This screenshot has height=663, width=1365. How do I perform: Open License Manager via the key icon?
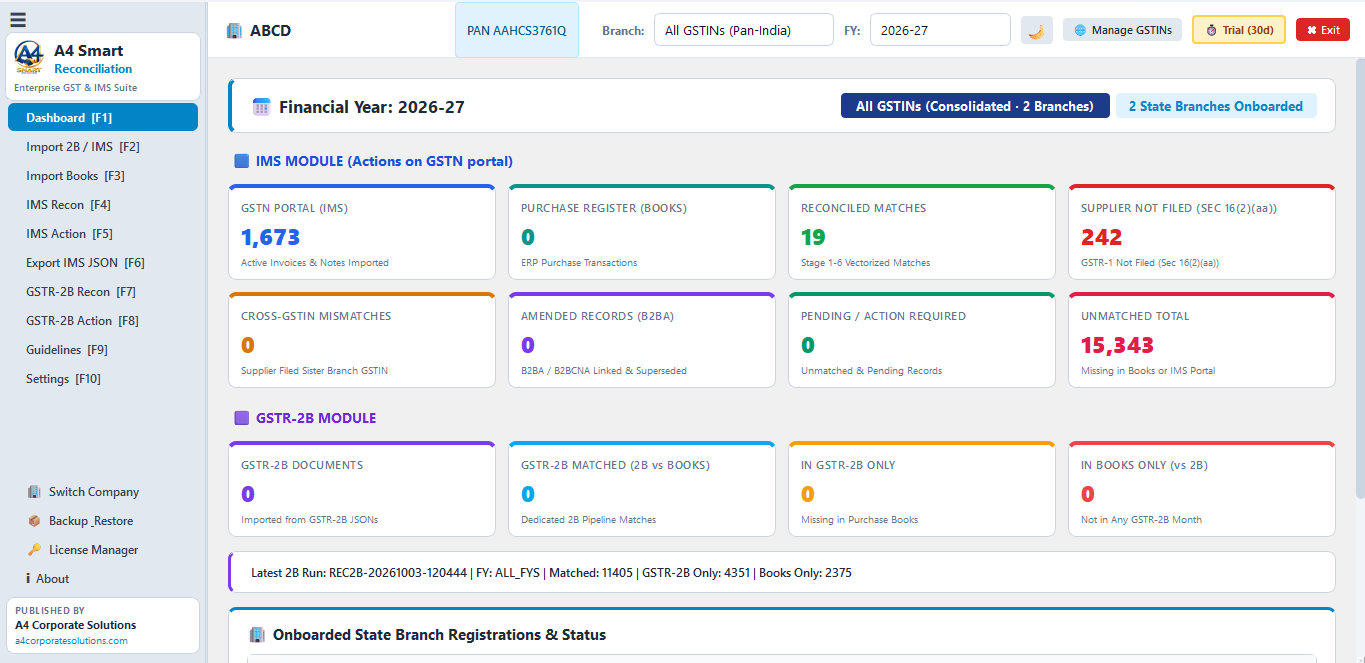click(x=34, y=550)
